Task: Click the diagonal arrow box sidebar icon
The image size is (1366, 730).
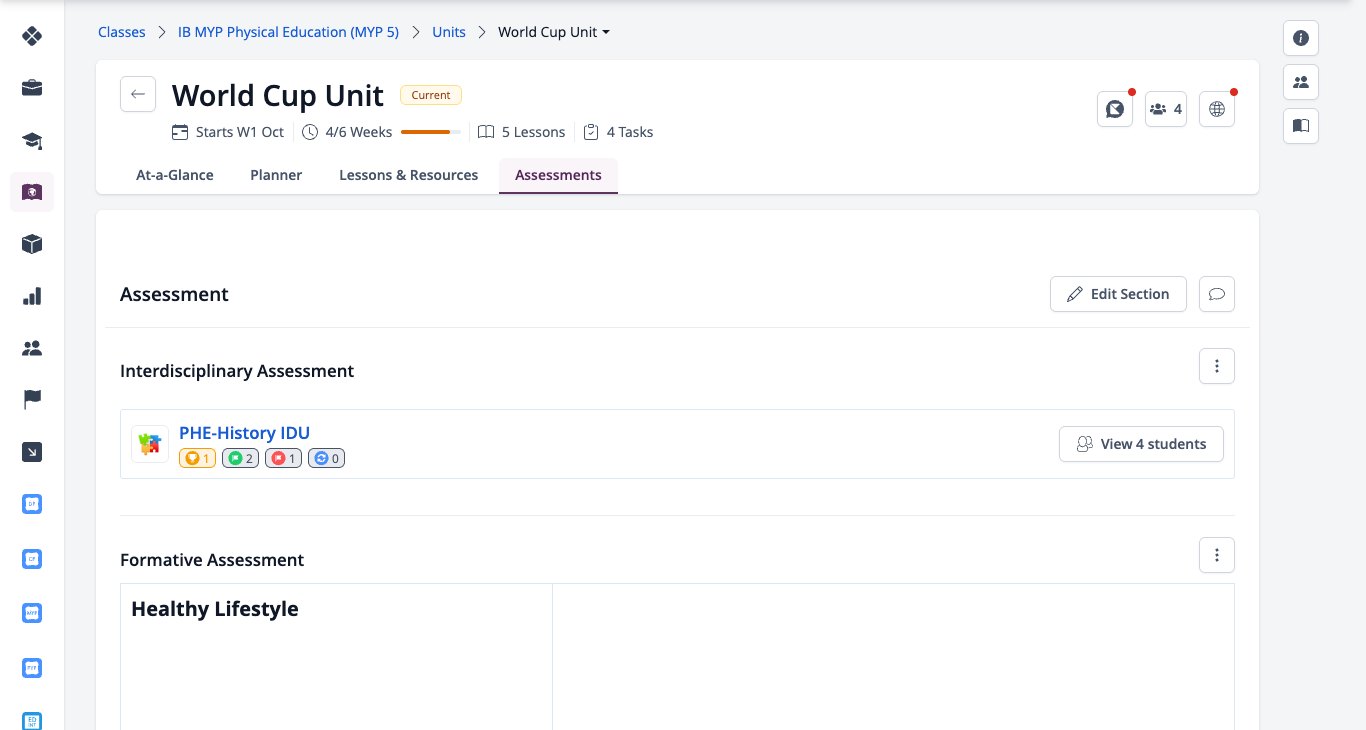Action: pos(32,452)
